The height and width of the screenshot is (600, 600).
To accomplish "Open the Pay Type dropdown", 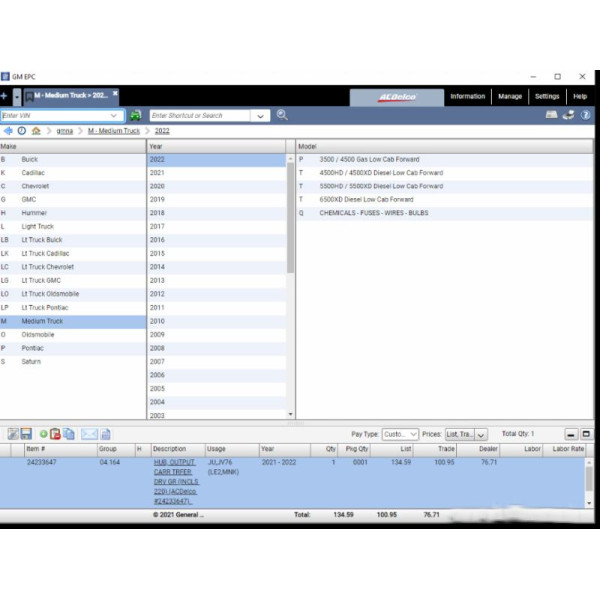I will (x=399, y=435).
